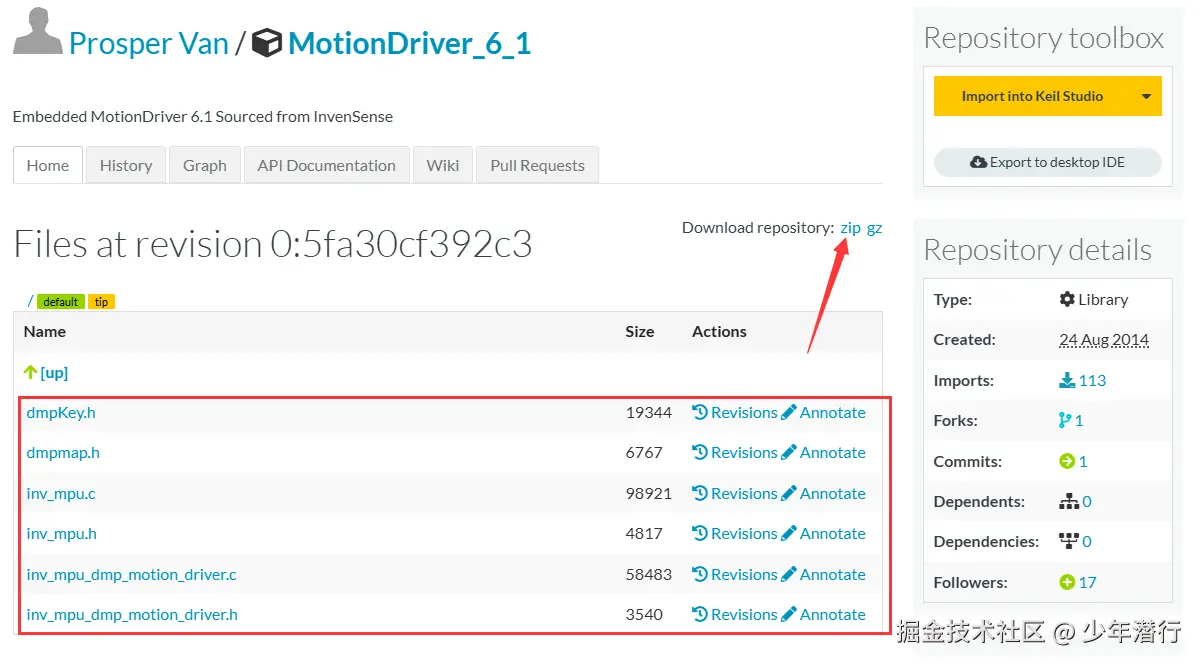1201x665 pixels.
Task: Go to the Wiki tab
Action: (x=443, y=165)
